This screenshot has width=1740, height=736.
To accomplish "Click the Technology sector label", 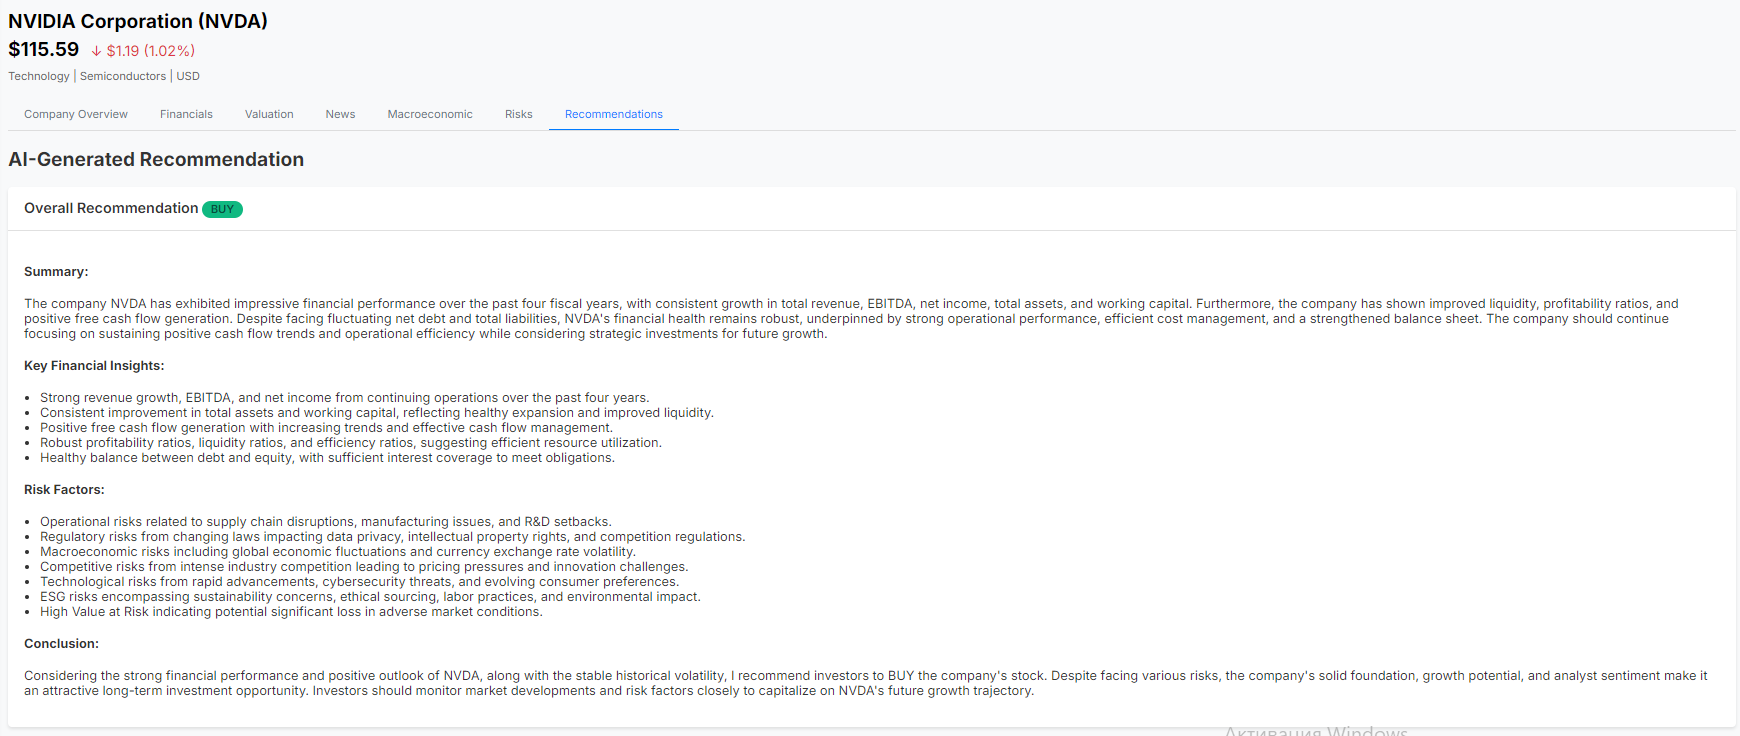I will click(x=39, y=76).
